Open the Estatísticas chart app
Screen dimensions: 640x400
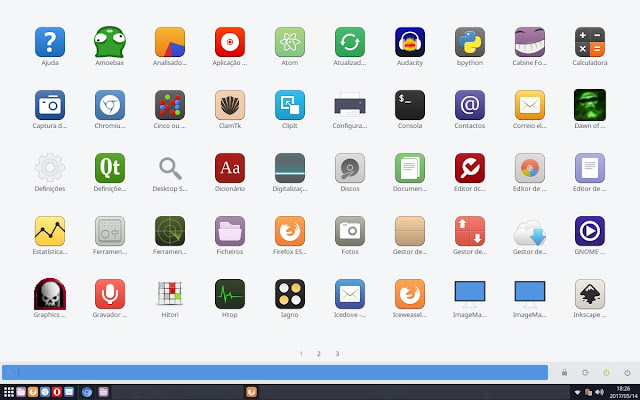click(50, 231)
